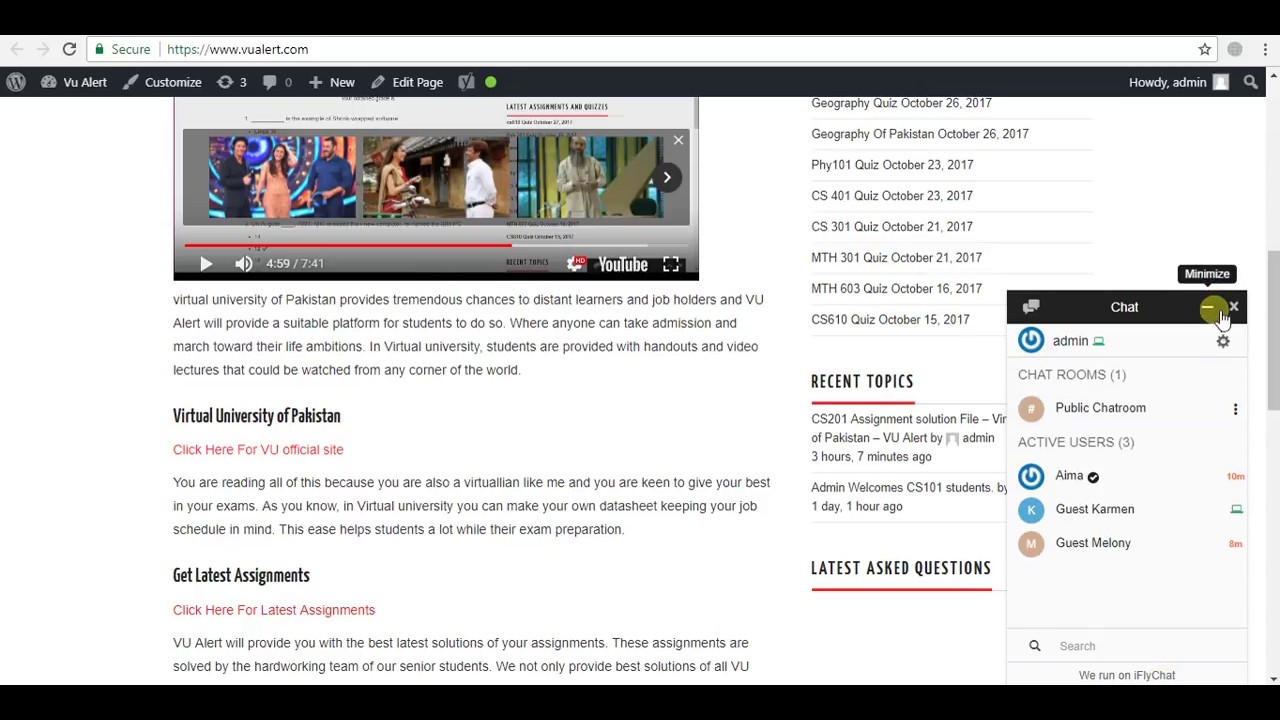This screenshot has height=720, width=1280.
Task: Open the Vu Alert site menu
Action: coord(74,82)
